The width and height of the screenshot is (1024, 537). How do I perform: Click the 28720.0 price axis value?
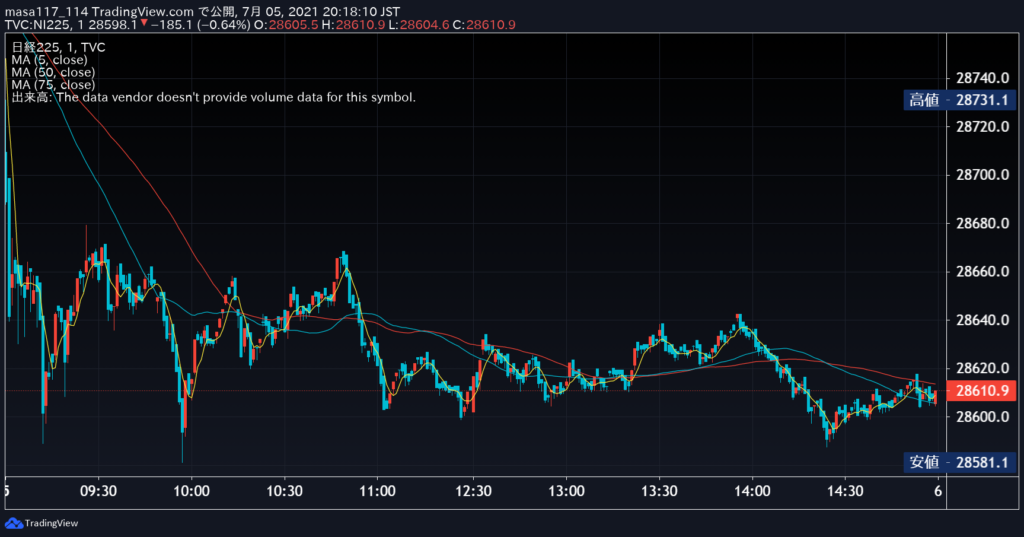[x=982, y=127]
